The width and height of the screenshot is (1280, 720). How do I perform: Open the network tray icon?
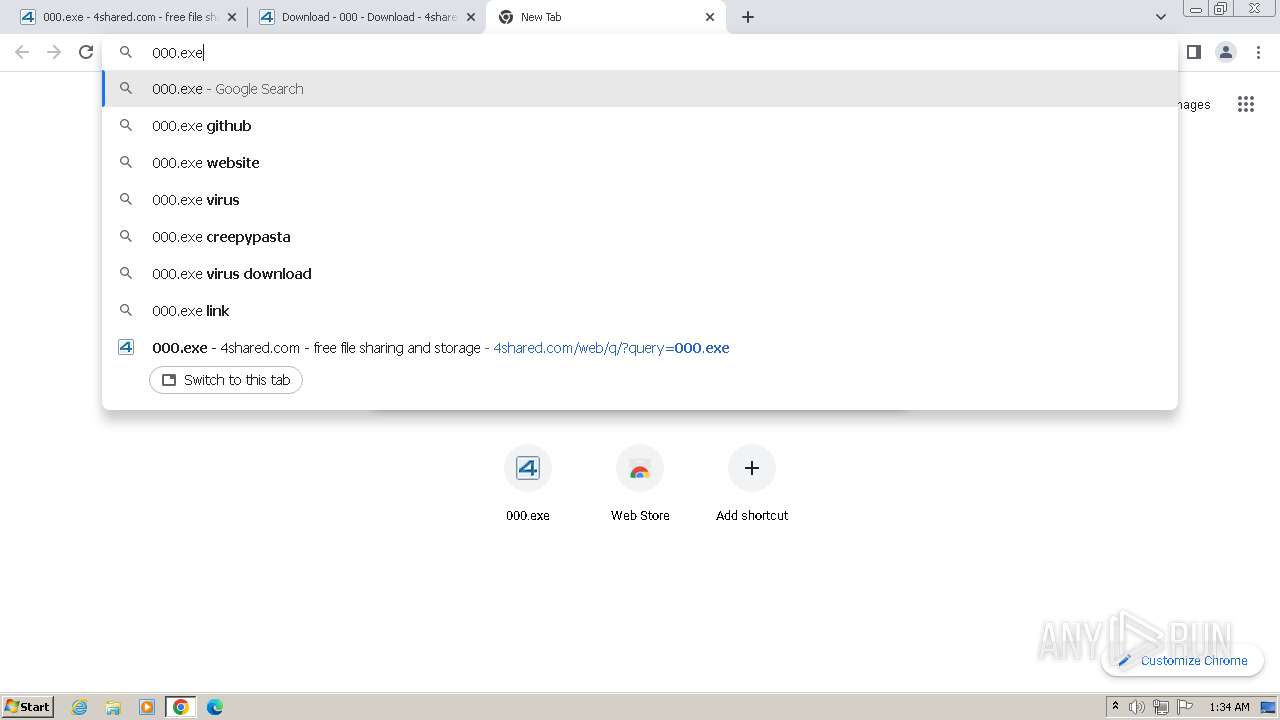pyautogui.click(x=1161, y=707)
